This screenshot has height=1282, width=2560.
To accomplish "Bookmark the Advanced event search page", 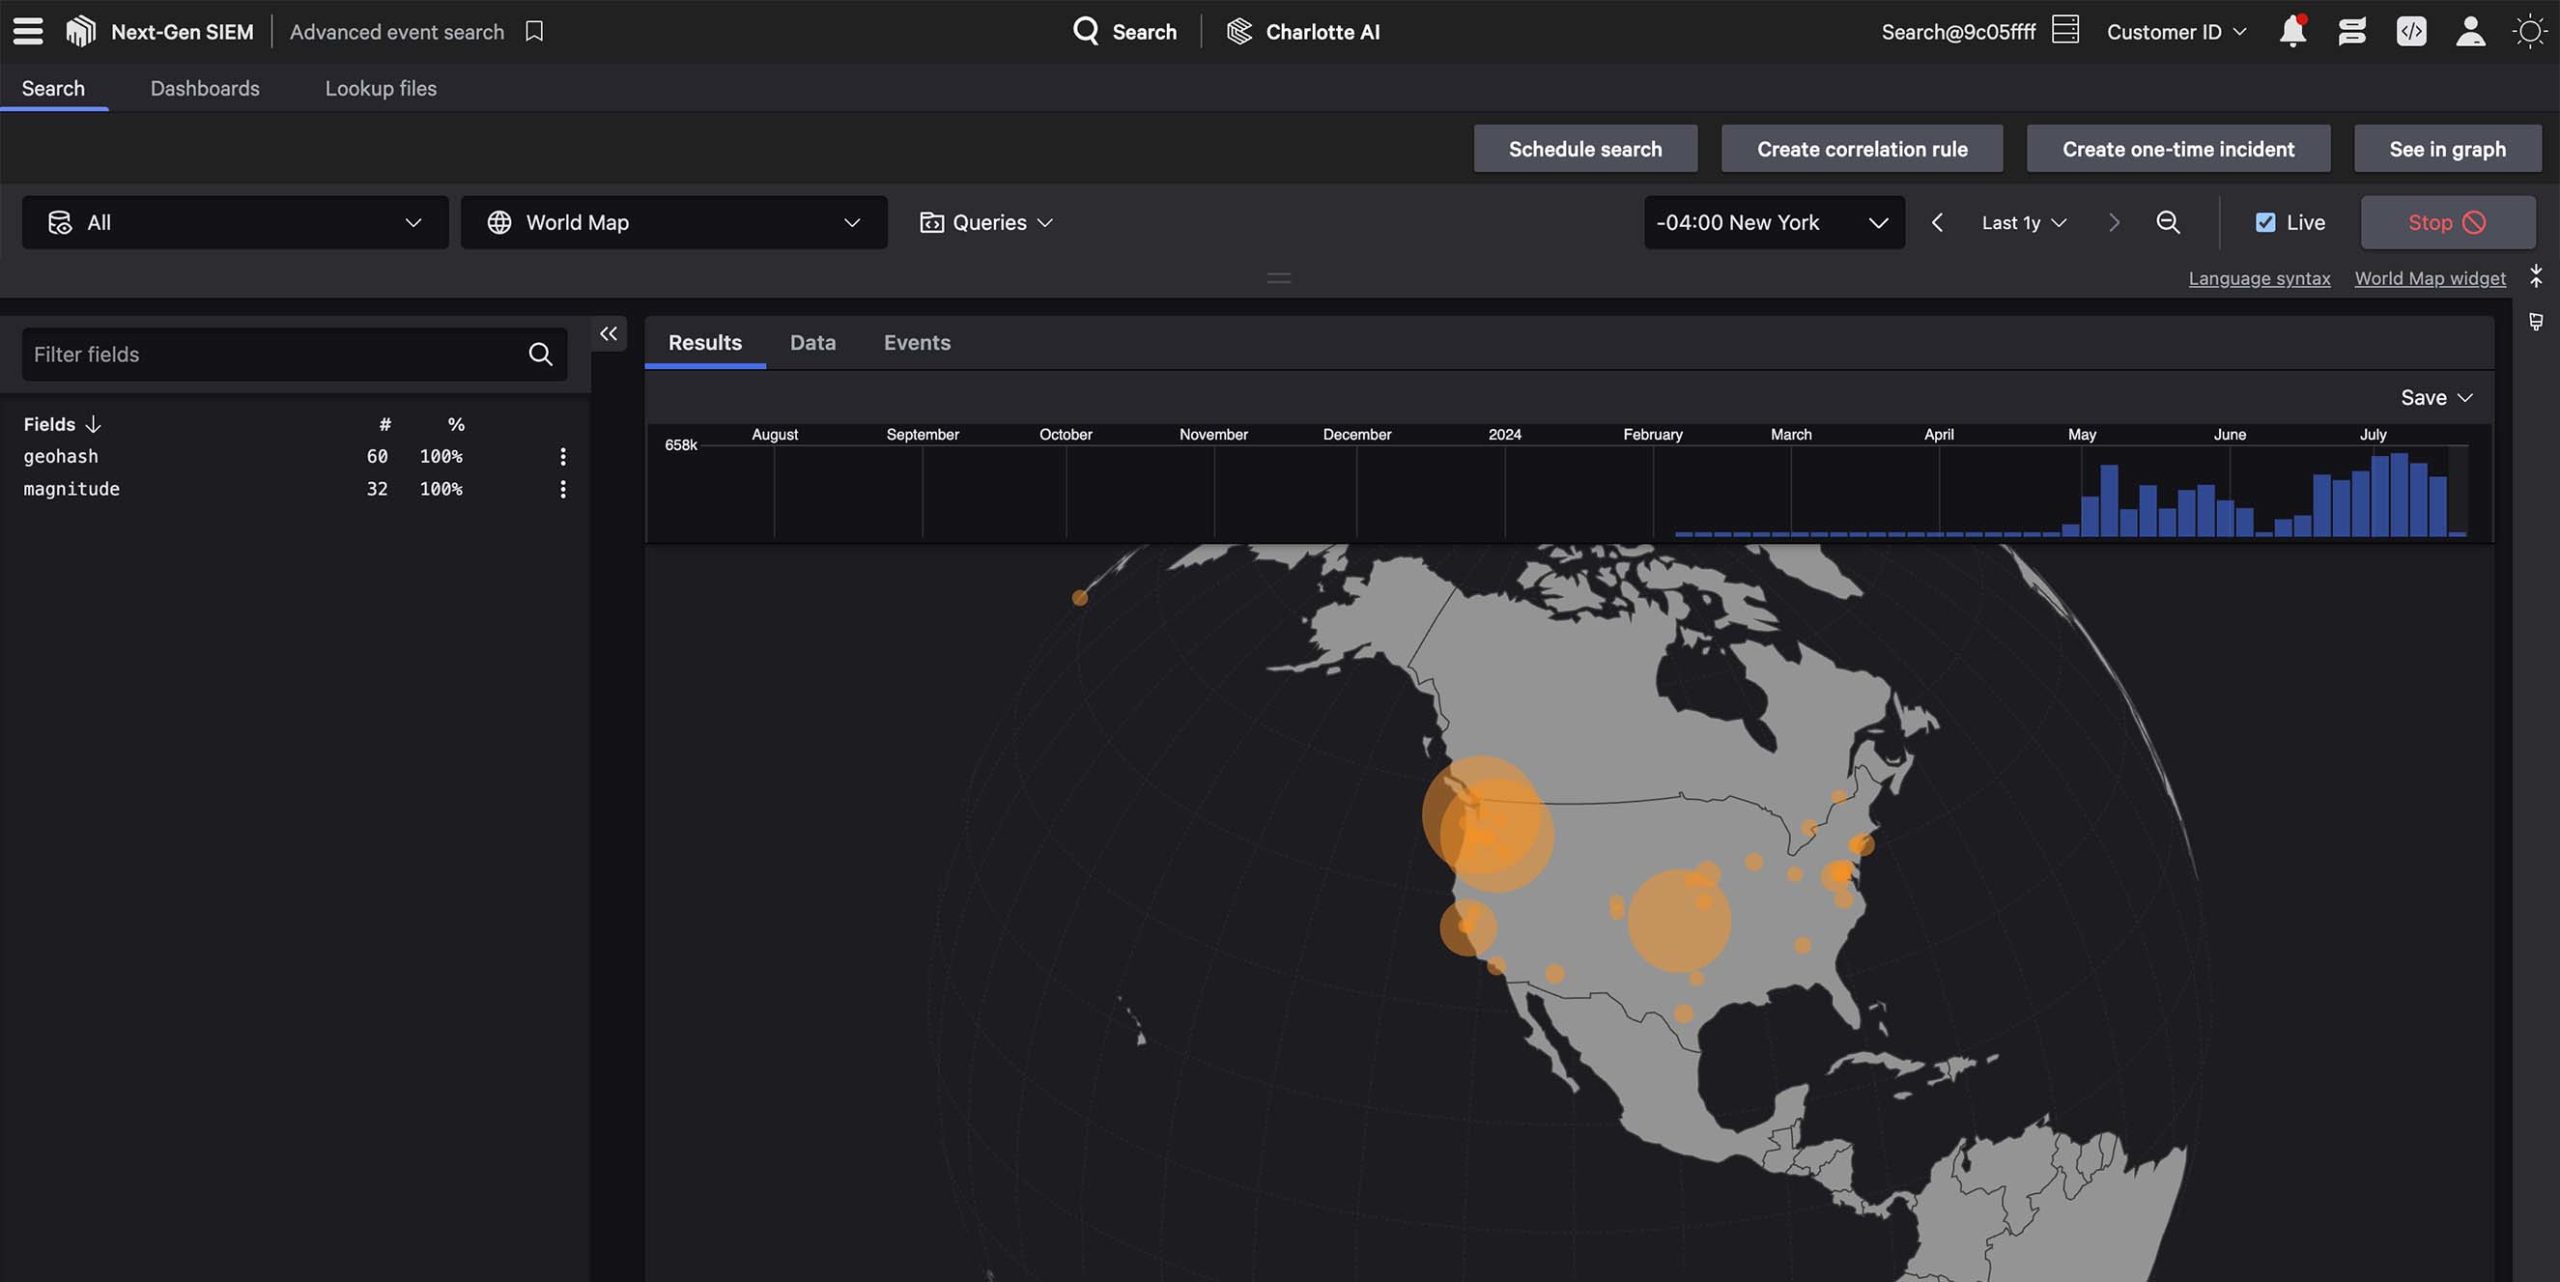I will (x=534, y=31).
